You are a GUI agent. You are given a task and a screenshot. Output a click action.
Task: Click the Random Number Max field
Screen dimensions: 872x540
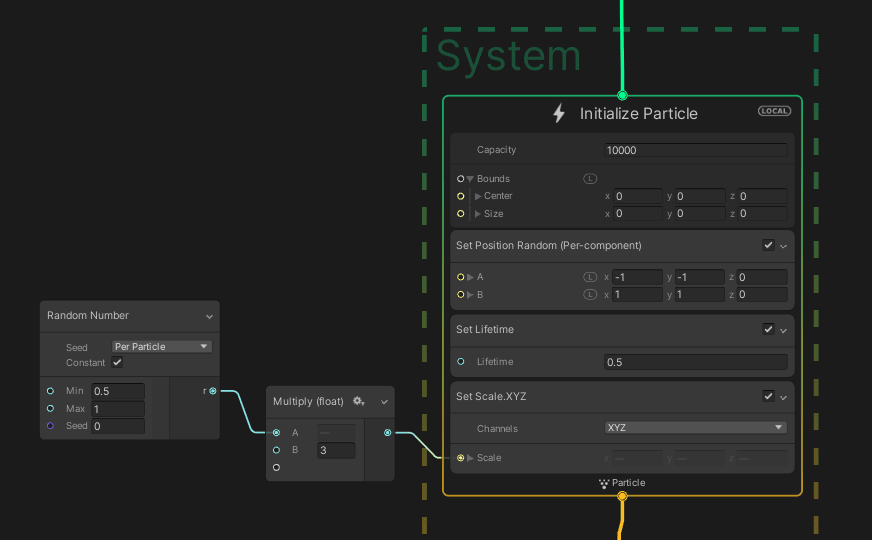pos(118,409)
